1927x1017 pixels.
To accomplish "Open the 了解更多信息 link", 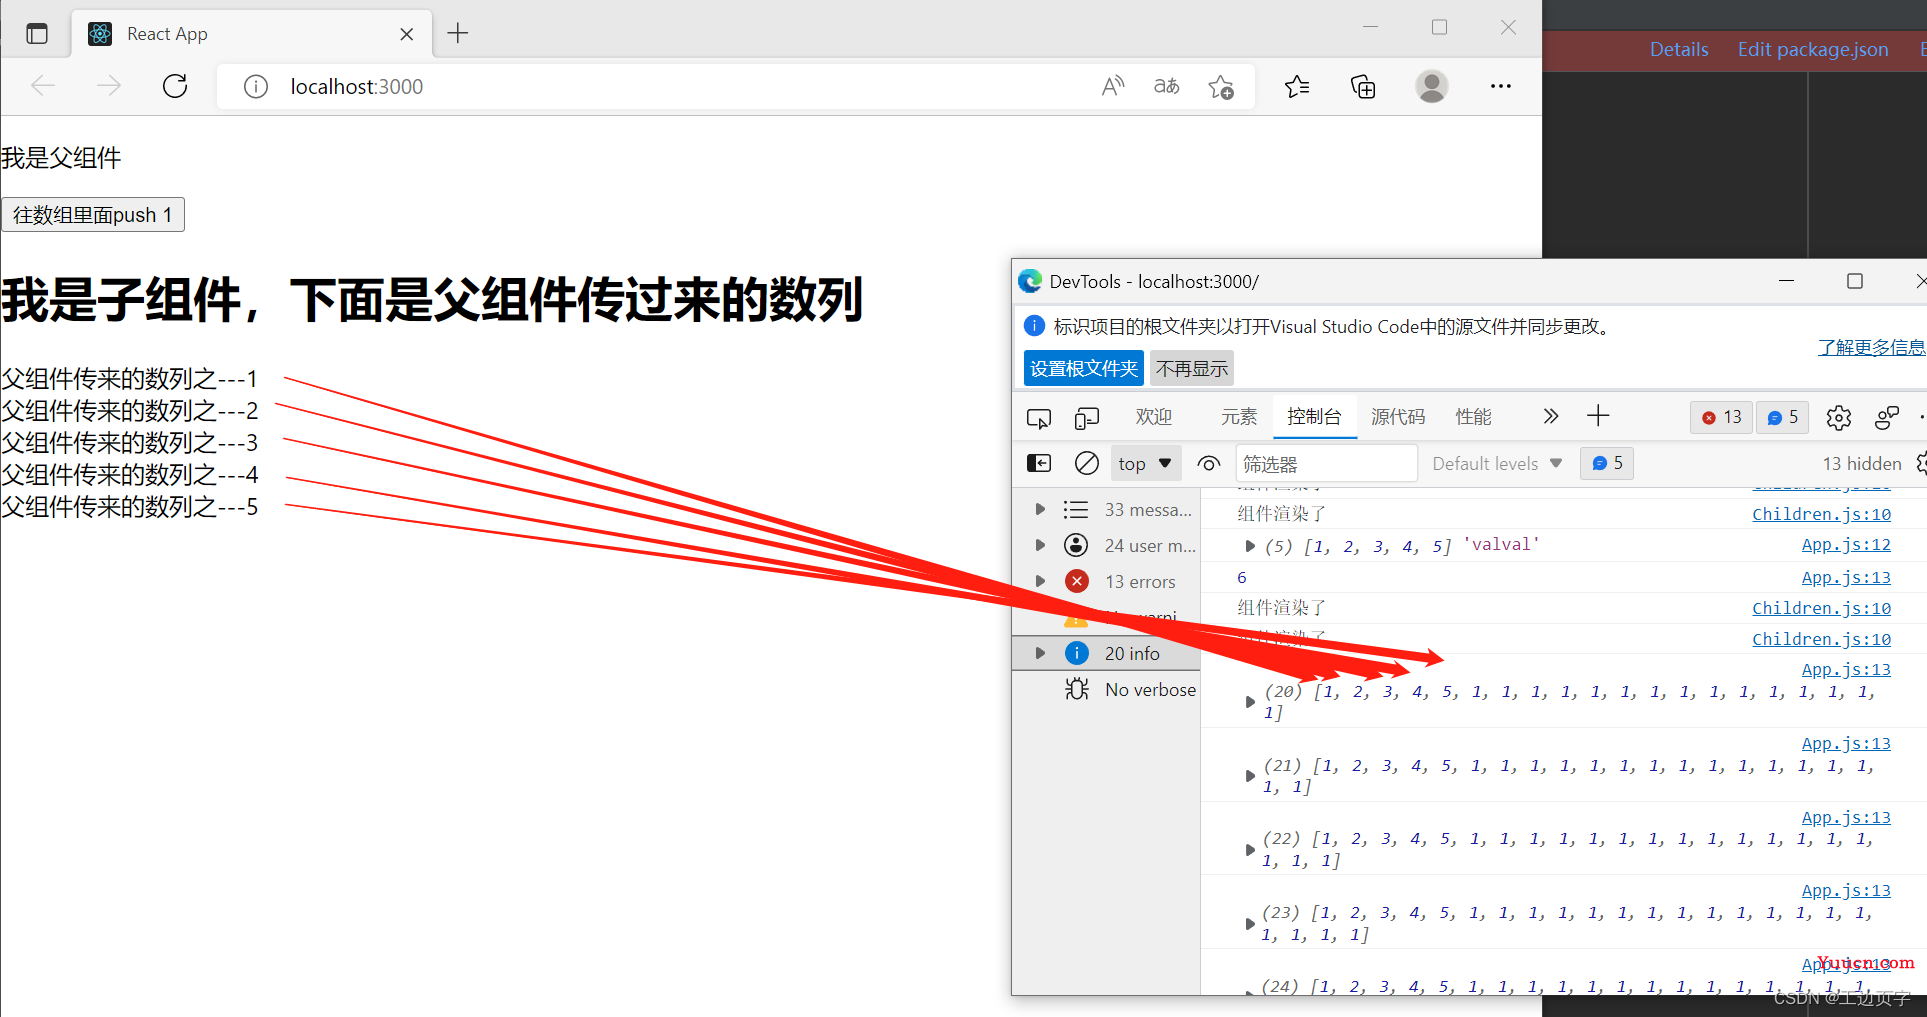I will [x=1872, y=347].
